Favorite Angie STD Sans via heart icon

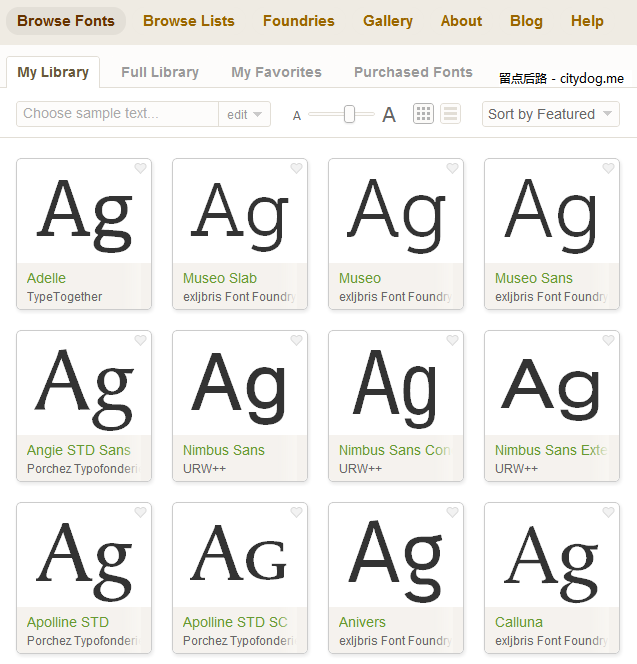pos(140,340)
